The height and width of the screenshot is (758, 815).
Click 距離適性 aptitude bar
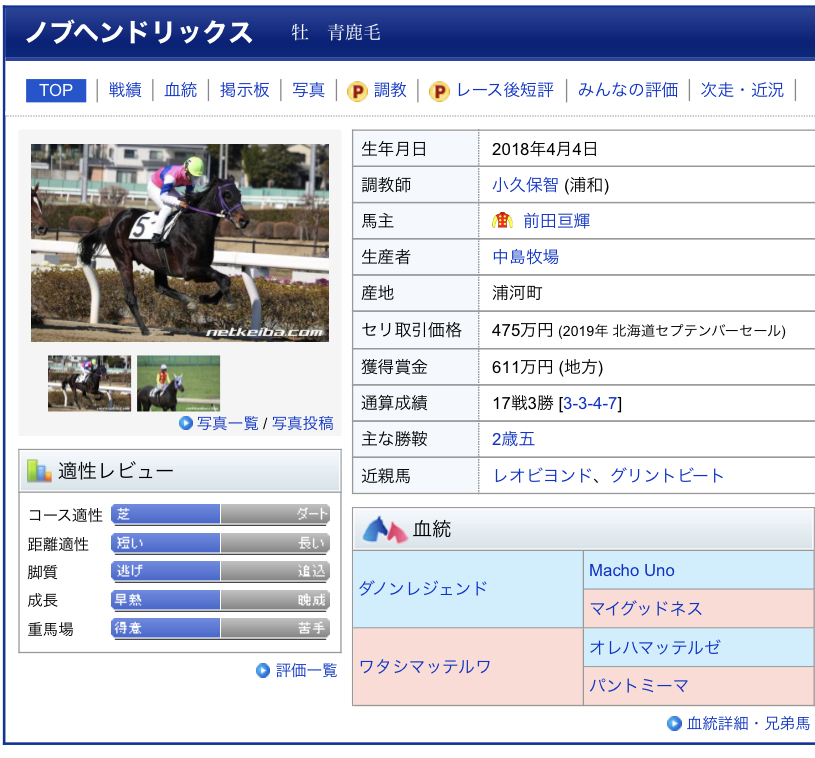point(220,543)
